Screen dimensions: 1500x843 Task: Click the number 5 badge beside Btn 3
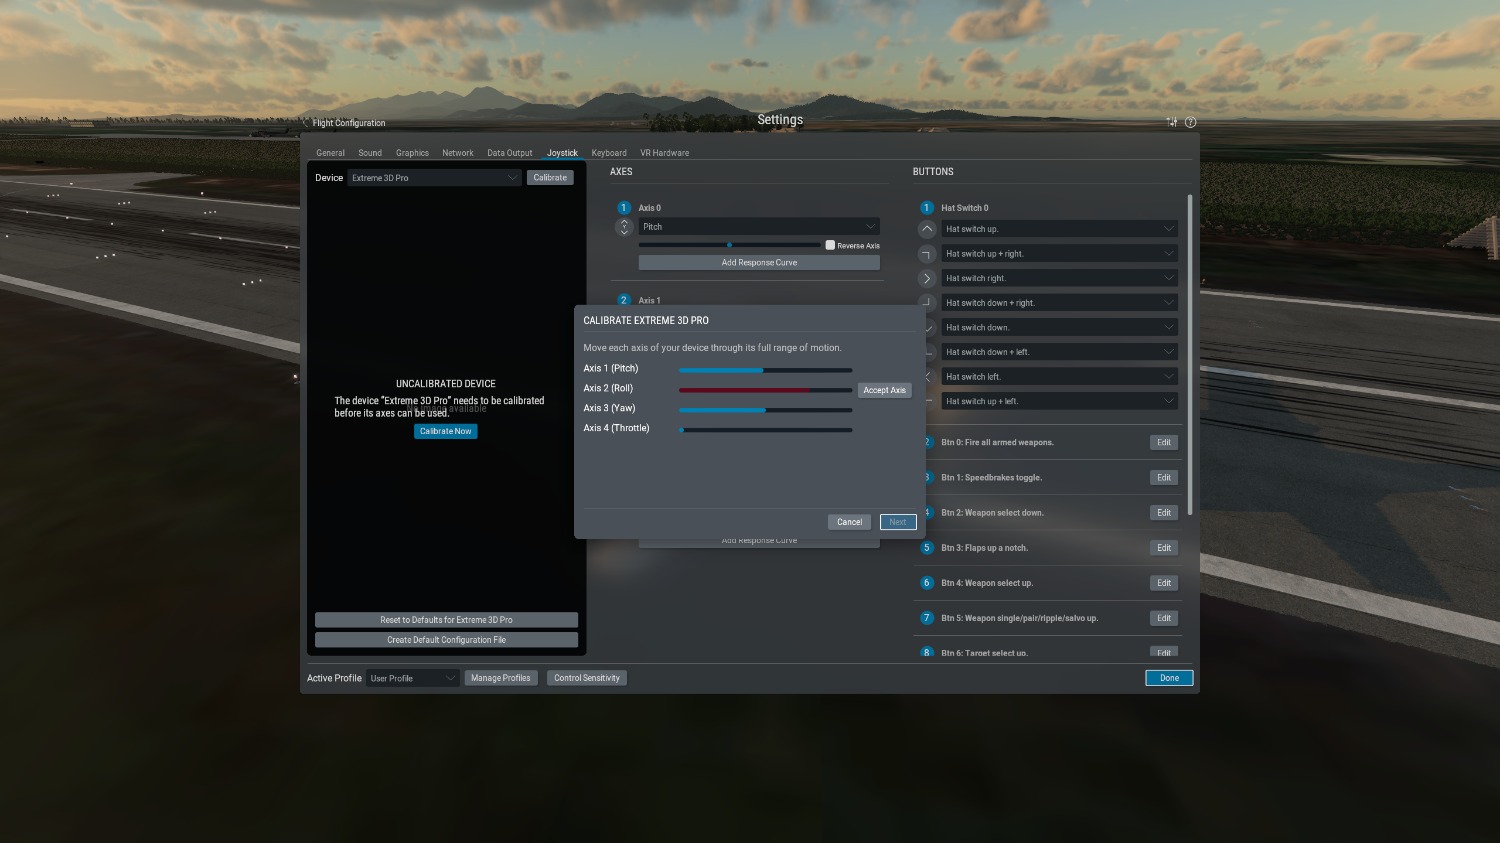(x=927, y=548)
